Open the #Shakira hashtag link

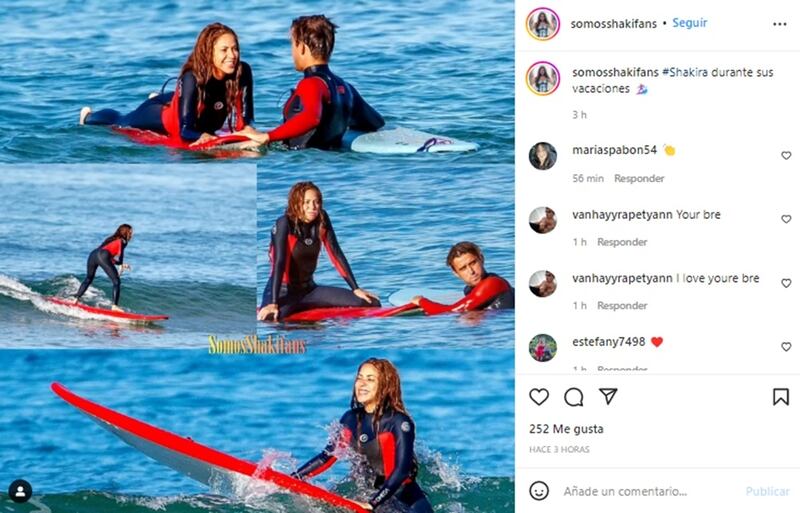coord(685,72)
